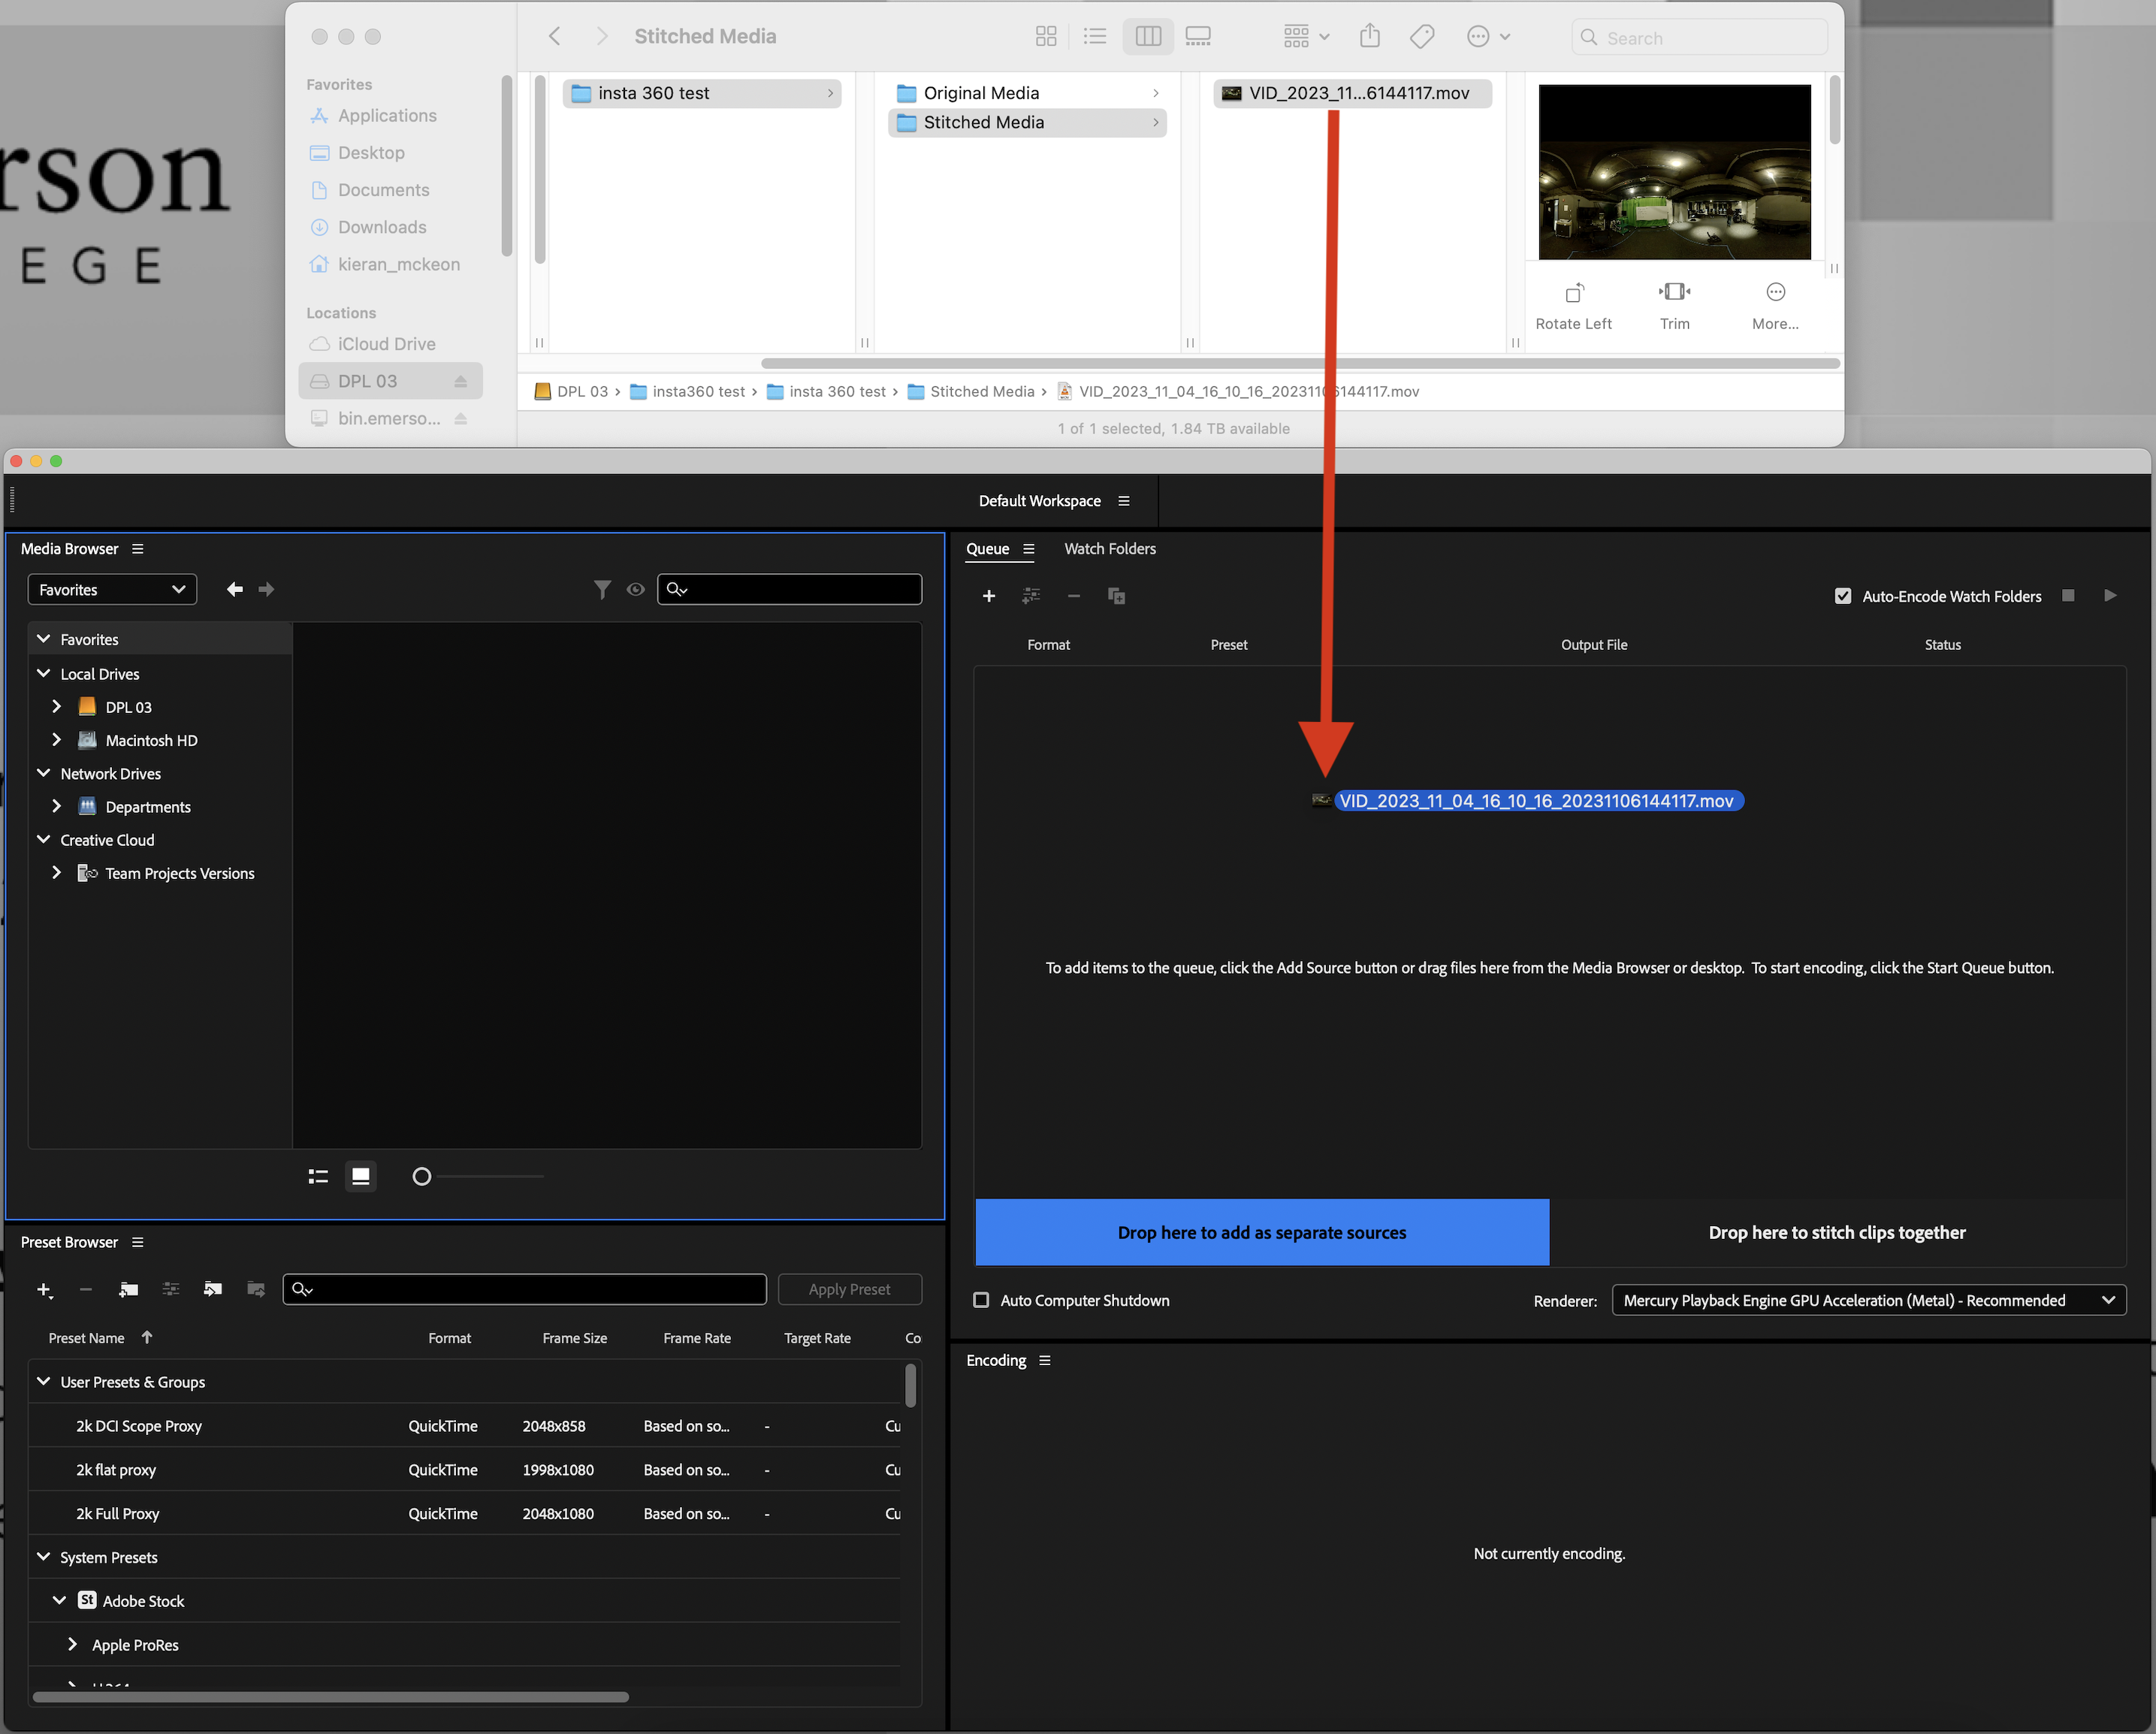Switch Media Browser to thumbnail view

[361, 1176]
